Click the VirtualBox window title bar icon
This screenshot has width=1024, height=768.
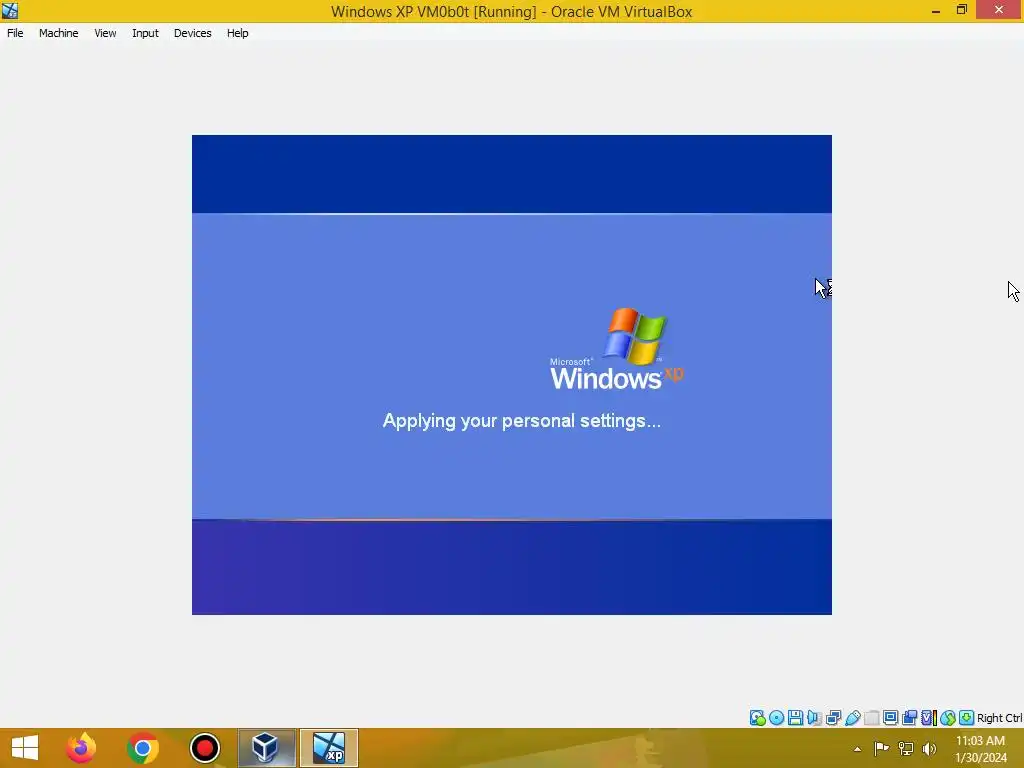10,10
